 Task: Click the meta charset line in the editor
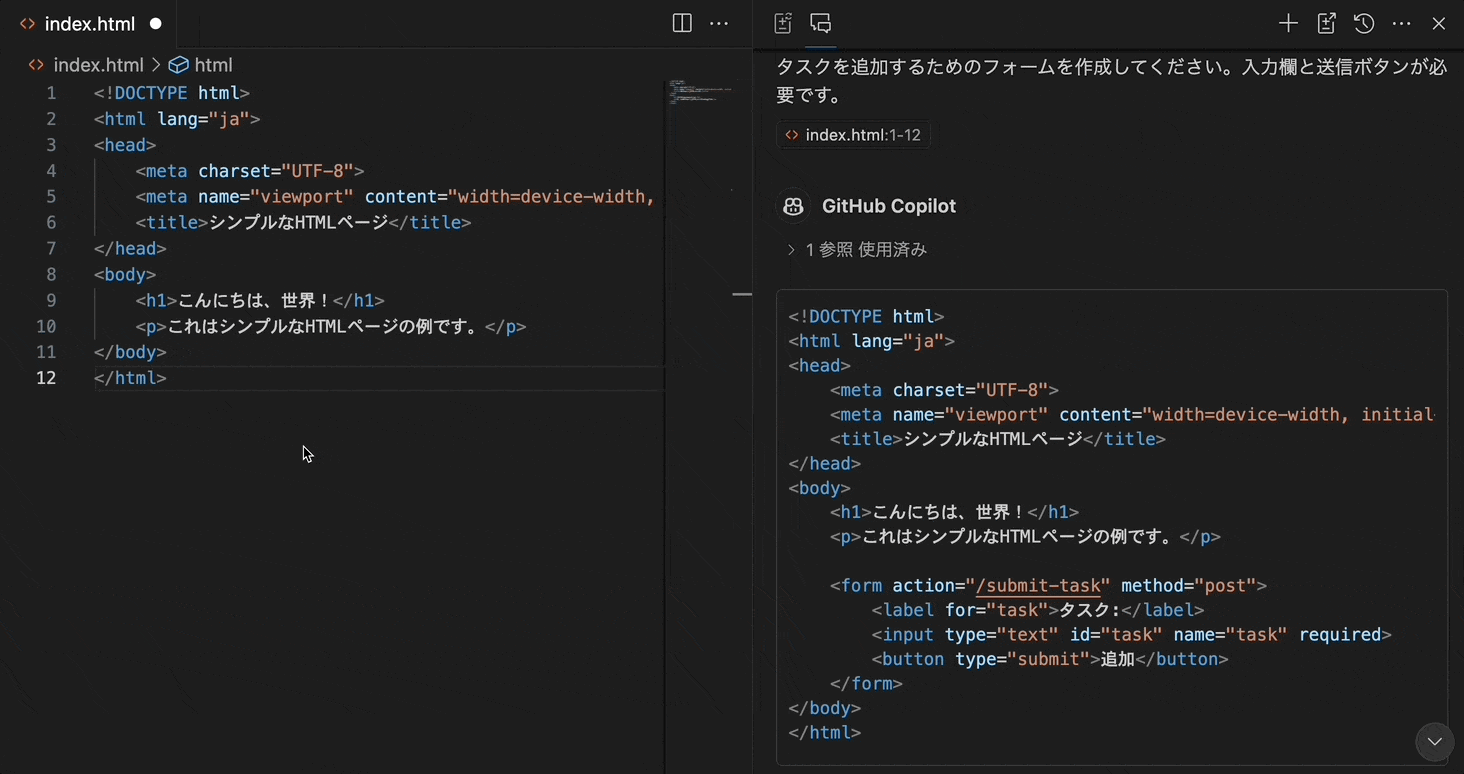(x=250, y=171)
